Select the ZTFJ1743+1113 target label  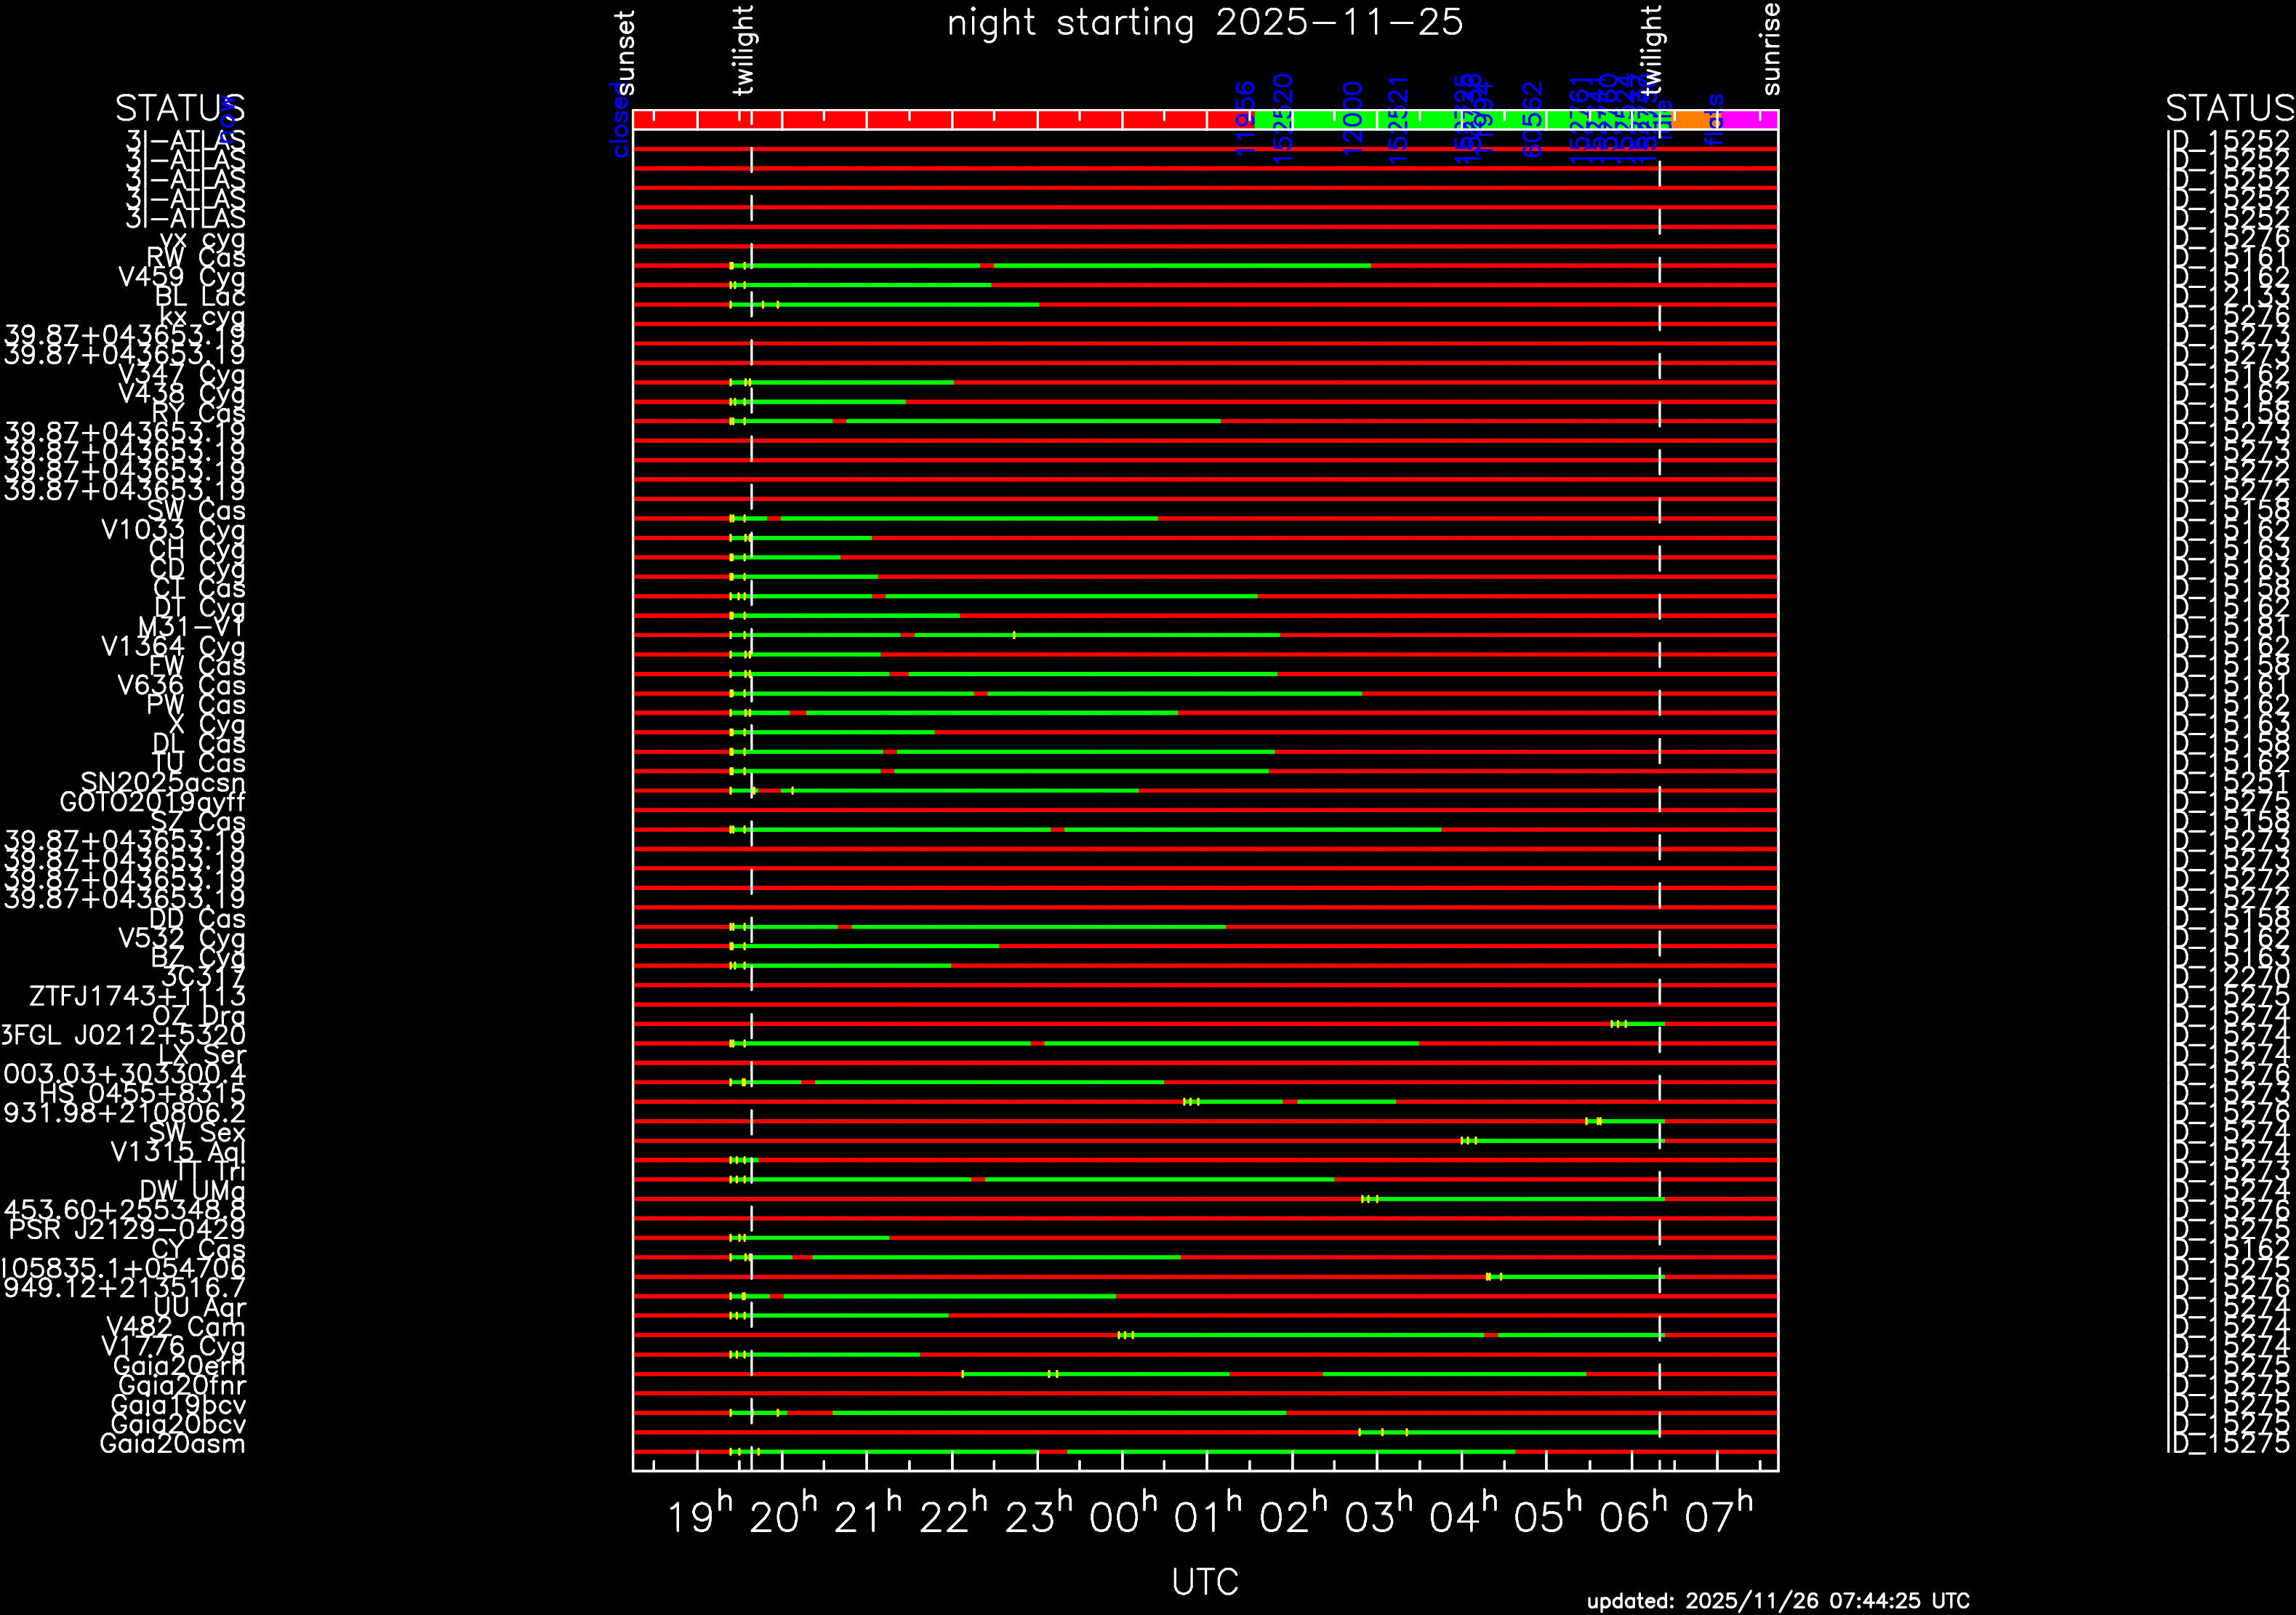coord(137,996)
